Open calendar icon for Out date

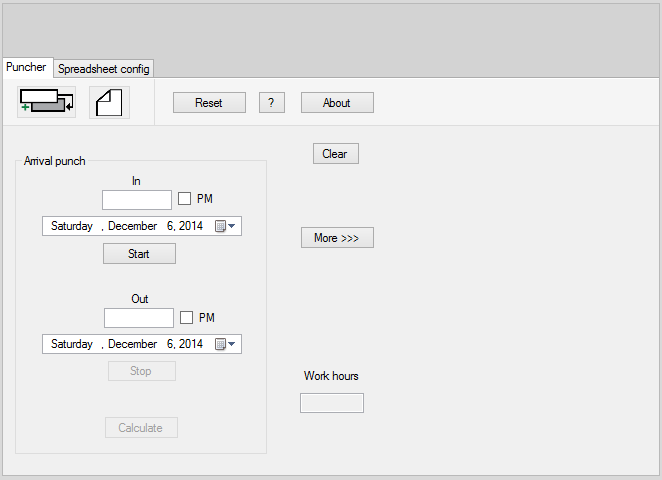tap(224, 344)
